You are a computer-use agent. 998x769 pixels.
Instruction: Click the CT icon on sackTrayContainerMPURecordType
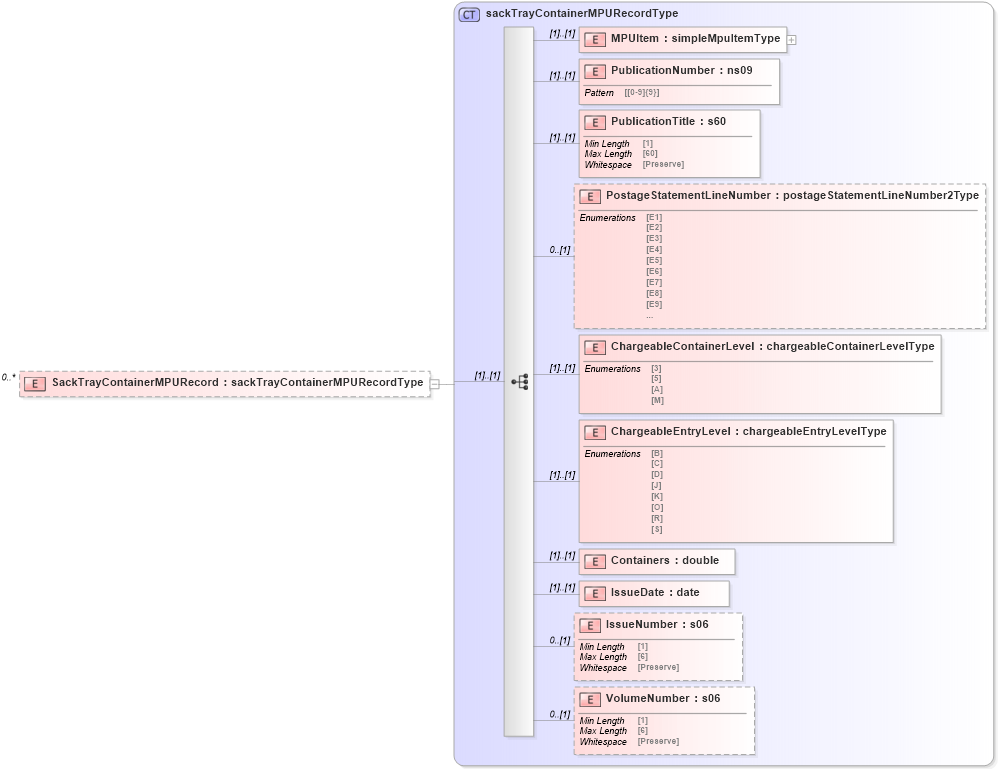(x=469, y=13)
